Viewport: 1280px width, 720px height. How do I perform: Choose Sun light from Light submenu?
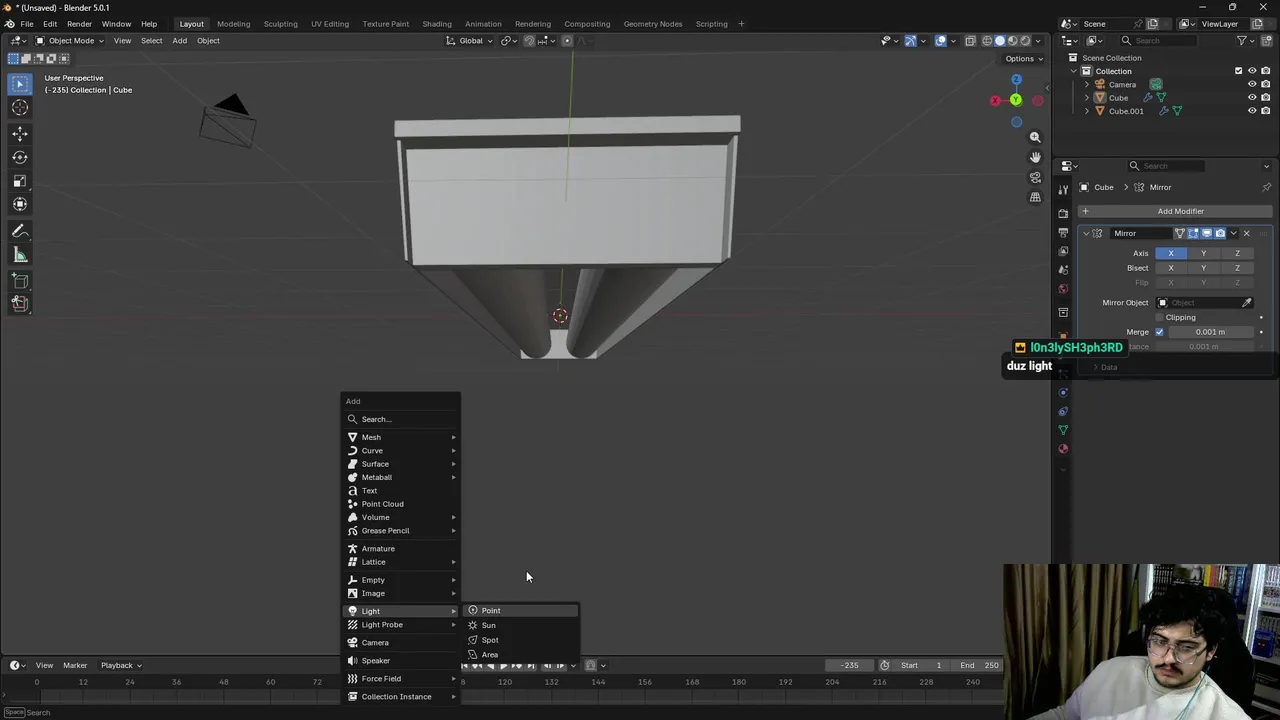pyautogui.click(x=520, y=625)
